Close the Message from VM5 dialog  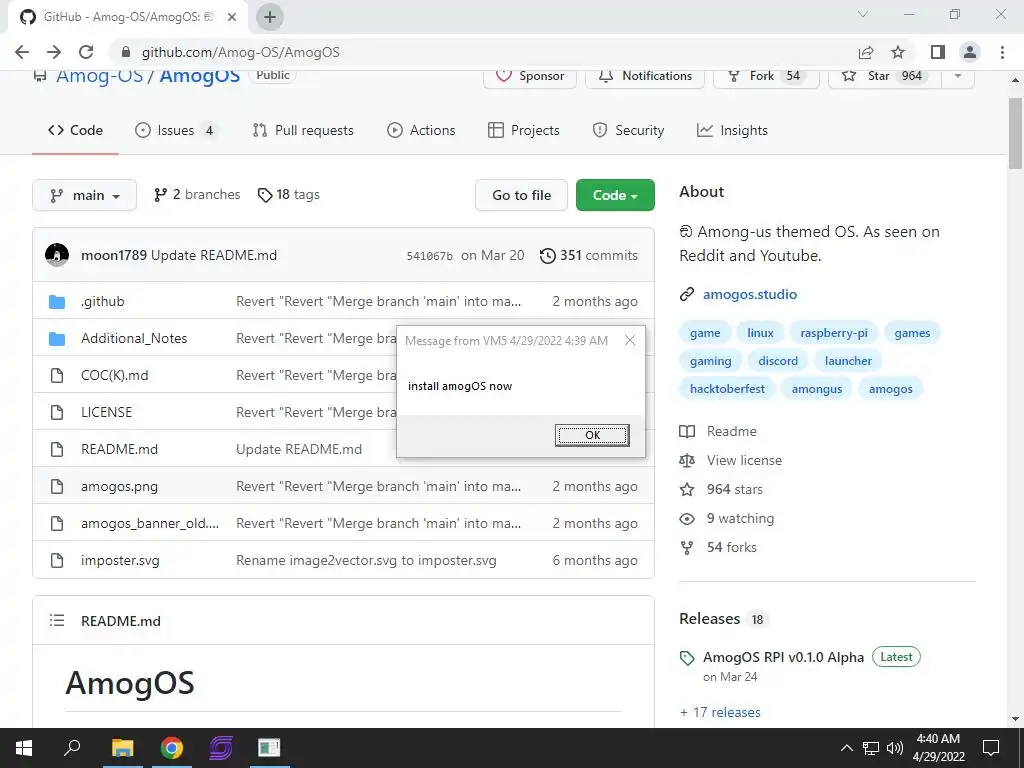[630, 340]
